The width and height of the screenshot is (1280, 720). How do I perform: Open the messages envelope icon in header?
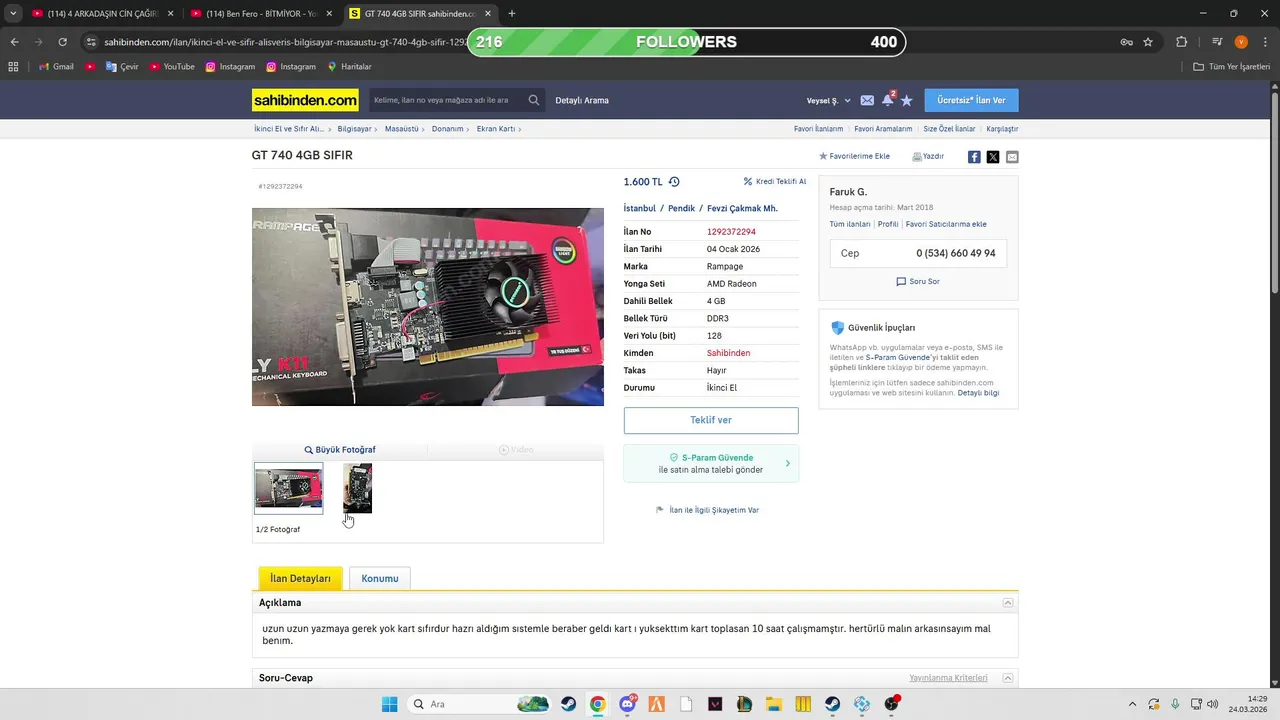(x=867, y=100)
